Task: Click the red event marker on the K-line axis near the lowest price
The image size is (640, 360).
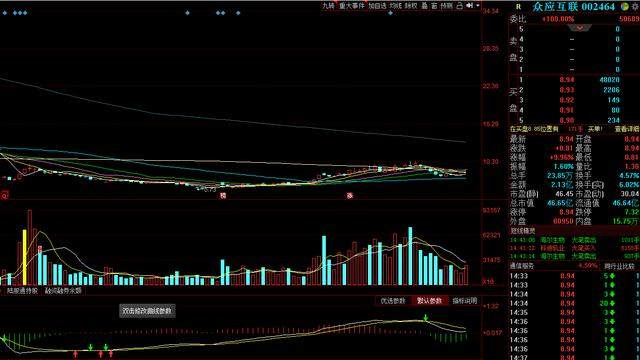Action: [x=223, y=196]
